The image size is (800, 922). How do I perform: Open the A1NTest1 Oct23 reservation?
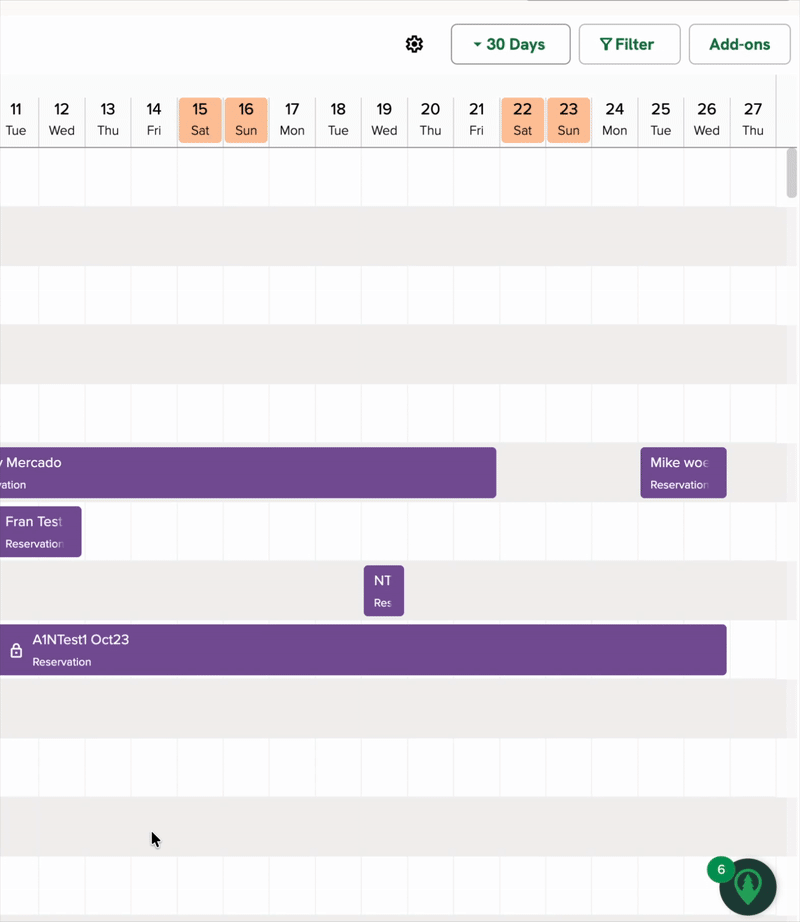coord(380,650)
